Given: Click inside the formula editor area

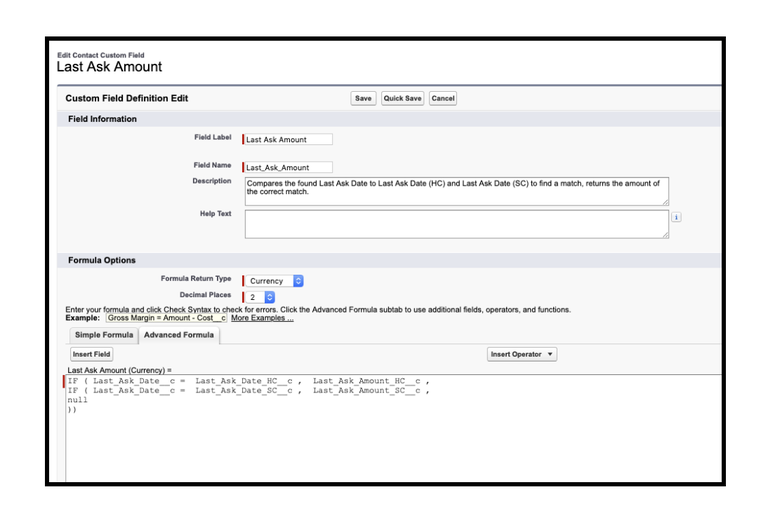Looking at the screenshot, I should pos(393,428).
